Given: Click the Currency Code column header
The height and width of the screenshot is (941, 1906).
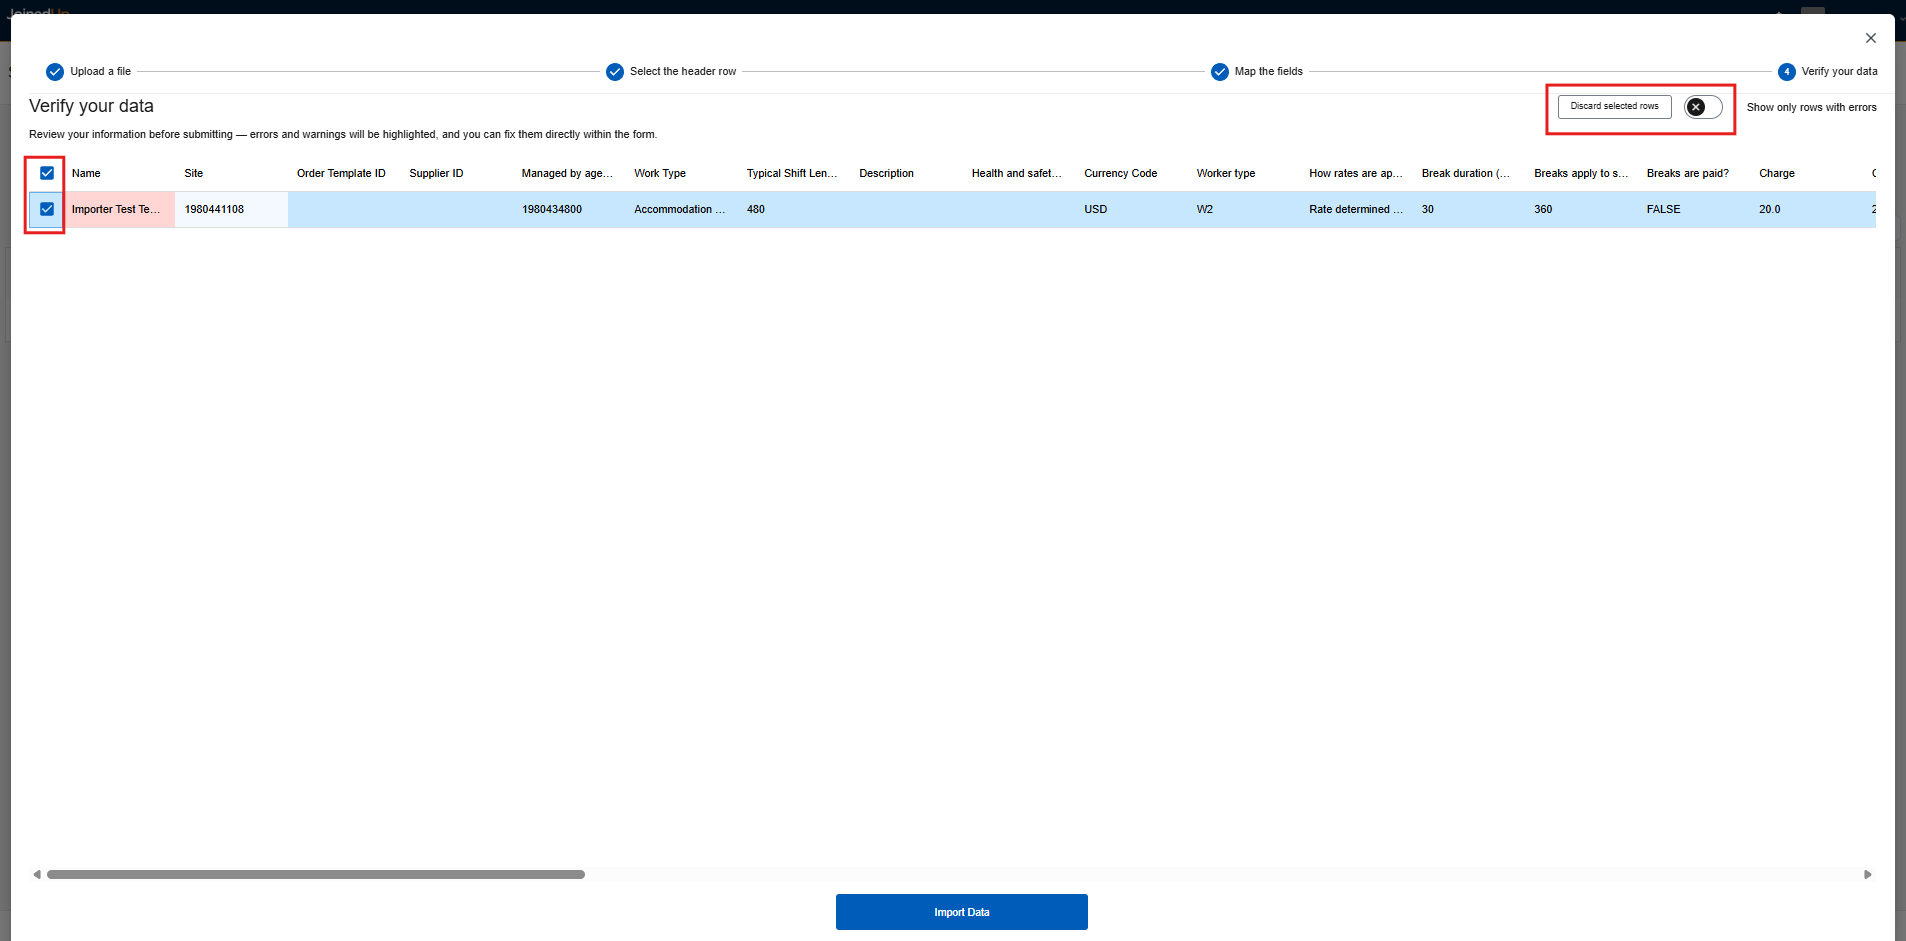Looking at the screenshot, I should [x=1120, y=174].
